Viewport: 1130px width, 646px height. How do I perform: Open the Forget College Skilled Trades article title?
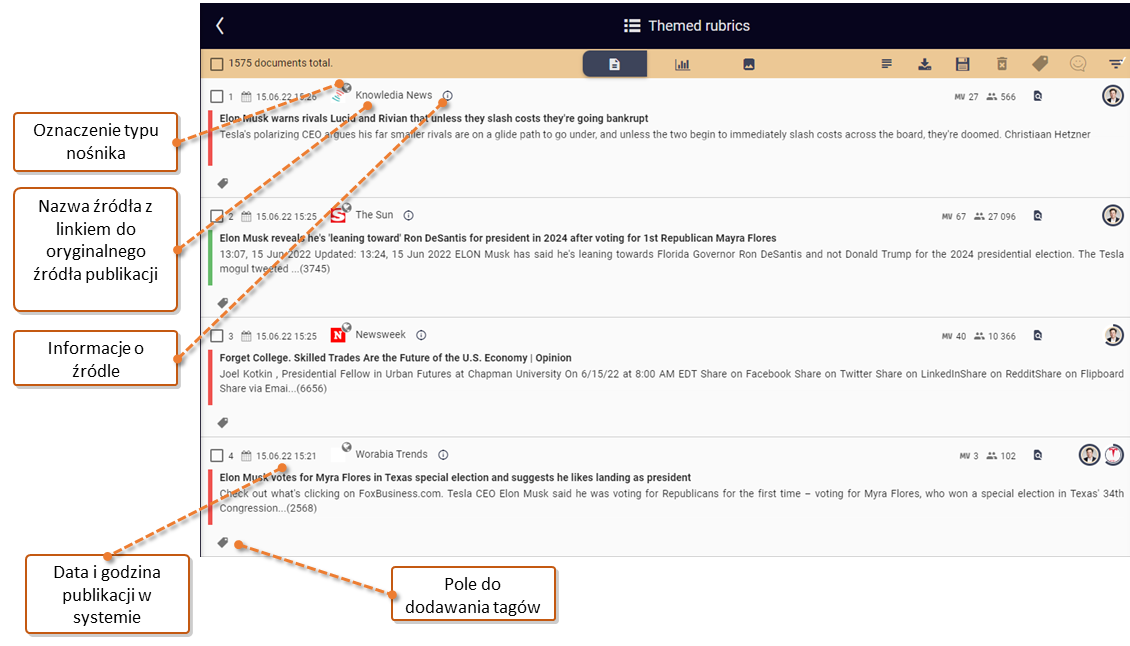[x=396, y=358]
